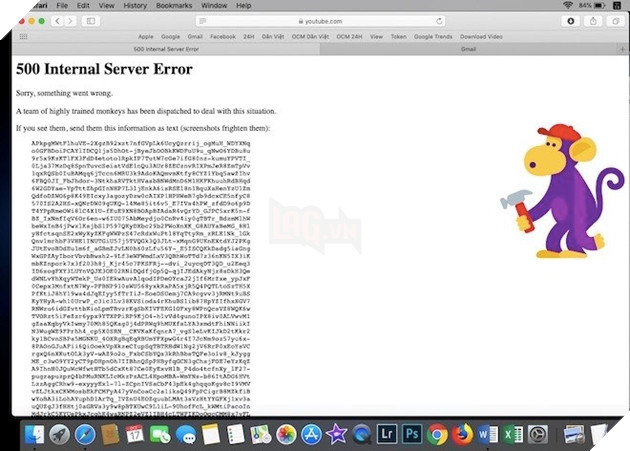Screen dimensions: 630x451
Task: Go forward with the Safari forward arrow
Action: [70, 21]
